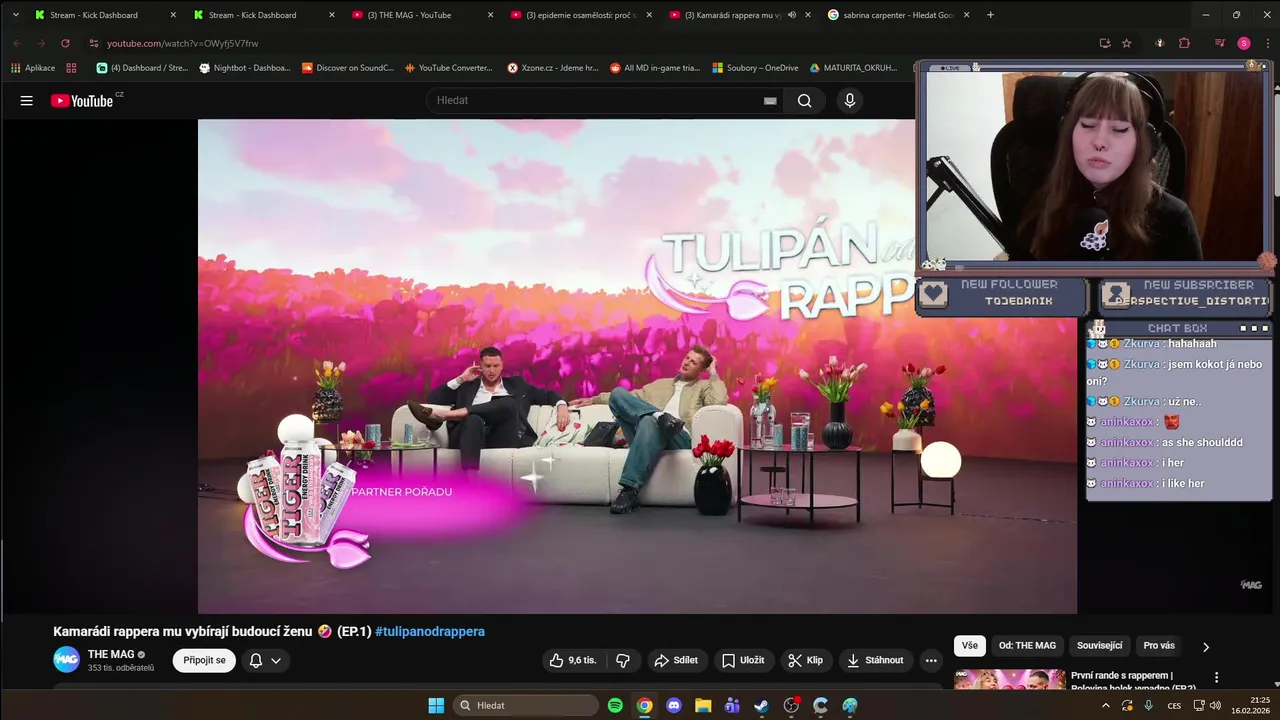
Task: Open the Discover on SoundCloud bookmark
Action: point(347,68)
